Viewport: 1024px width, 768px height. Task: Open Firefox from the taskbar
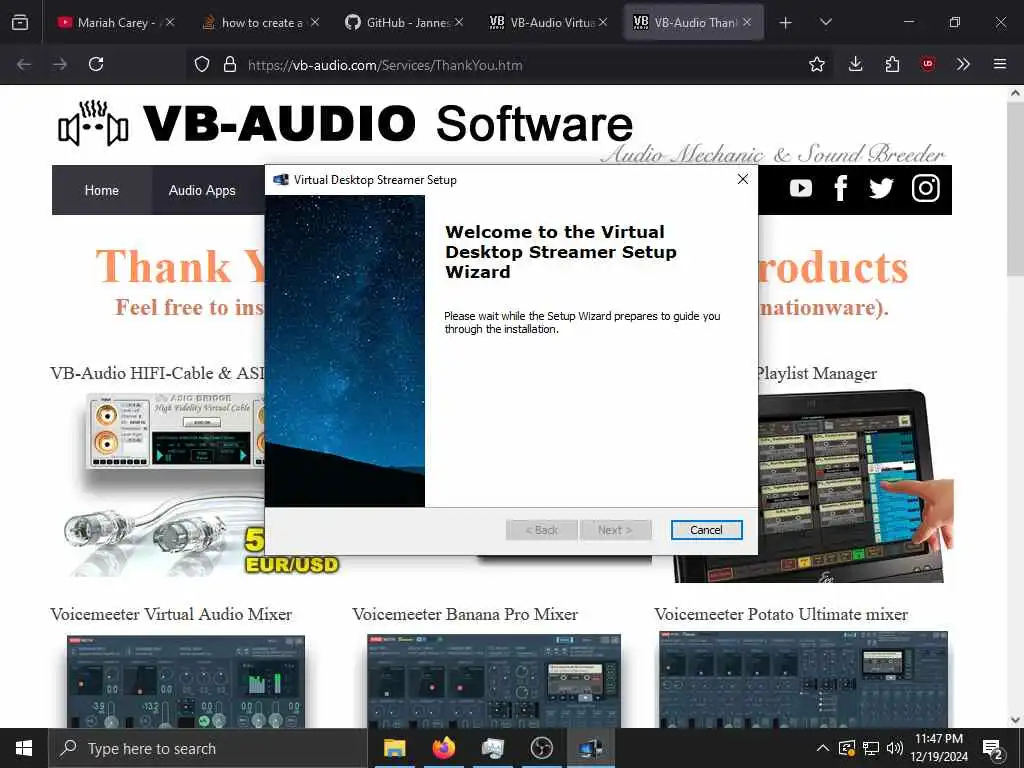coord(443,748)
